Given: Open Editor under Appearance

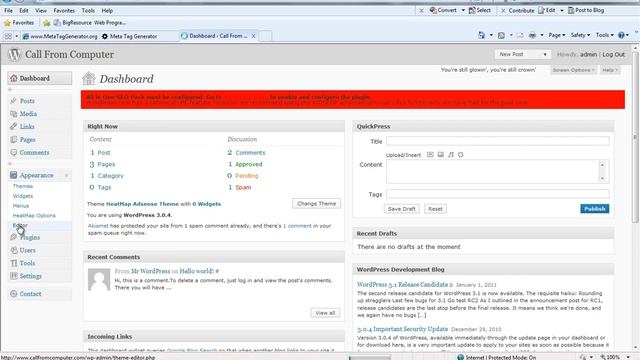Looking at the screenshot, I should 20,225.
